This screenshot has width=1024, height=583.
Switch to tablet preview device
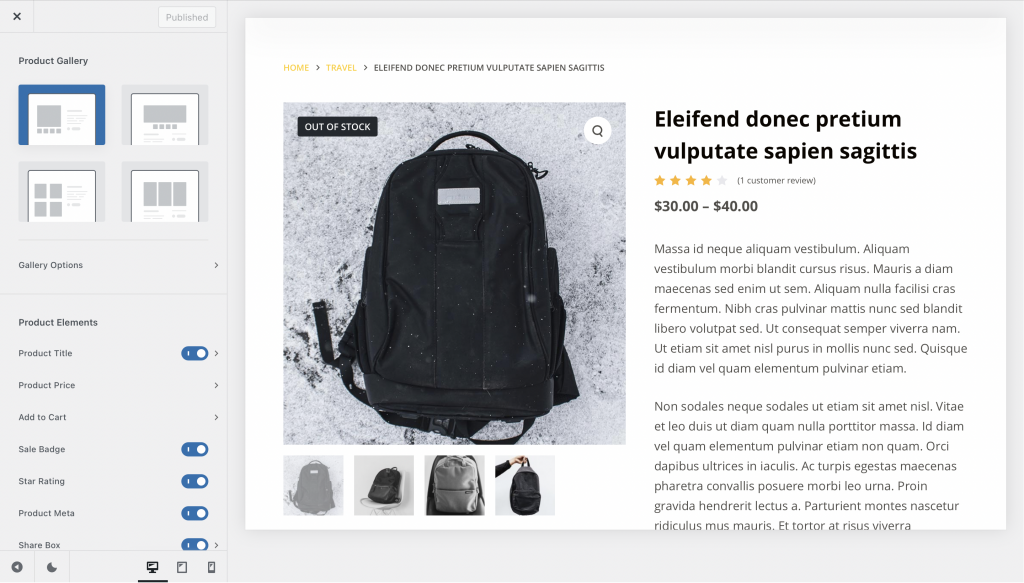(x=182, y=567)
